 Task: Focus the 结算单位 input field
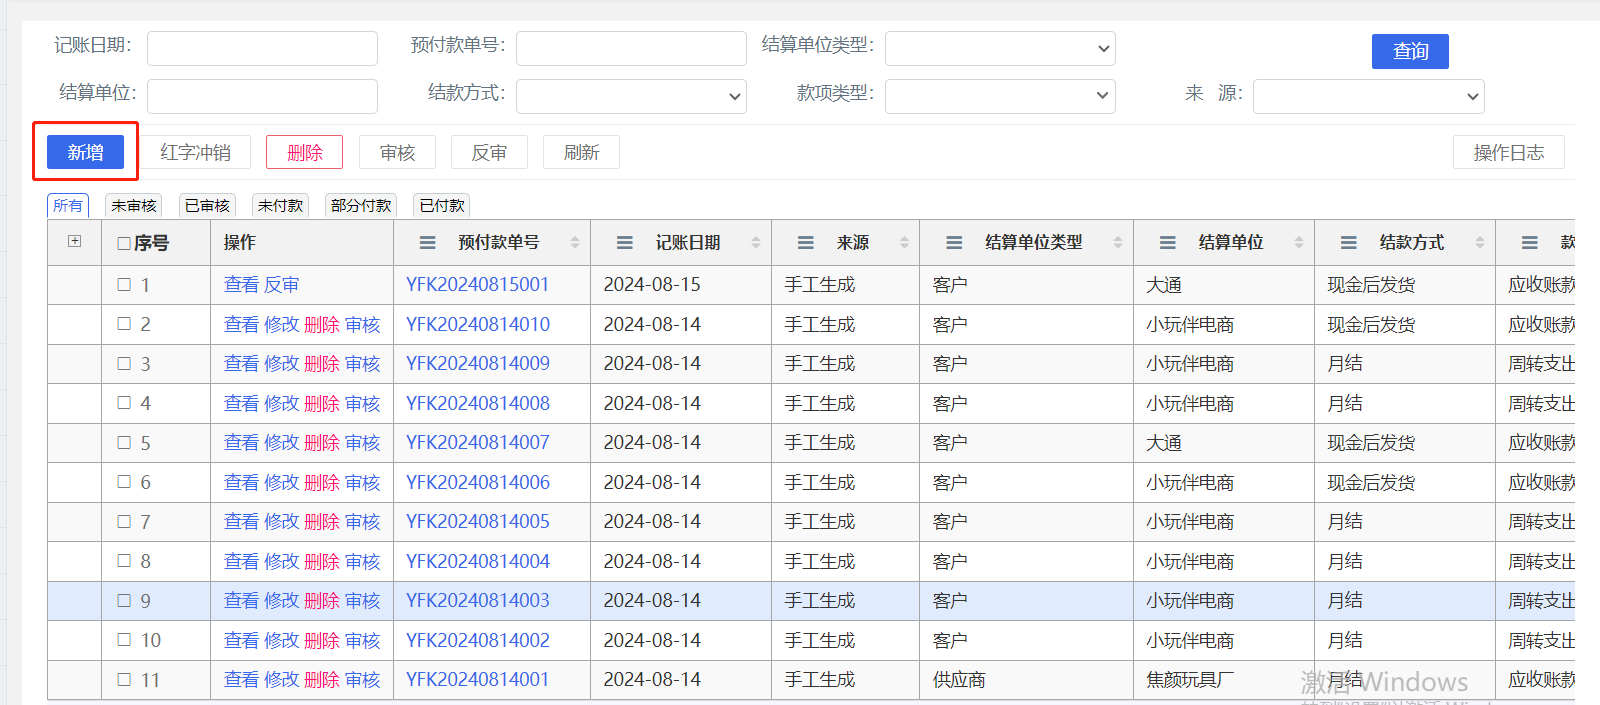[262, 96]
